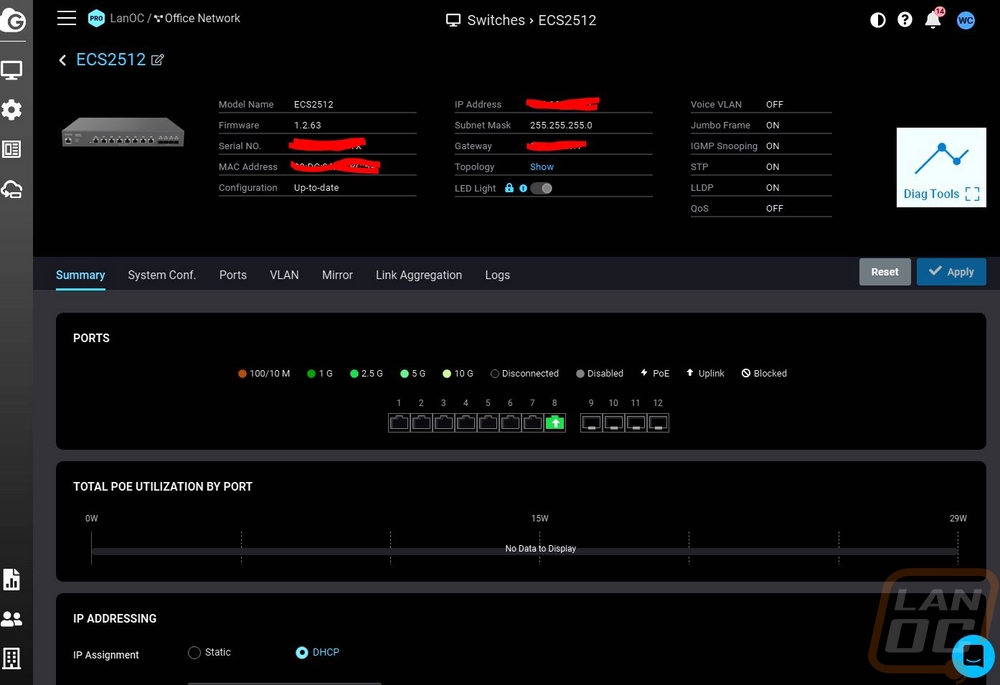The height and width of the screenshot is (685, 1000).
Task: Open the building icon in the sidebar
Action: 11,658
